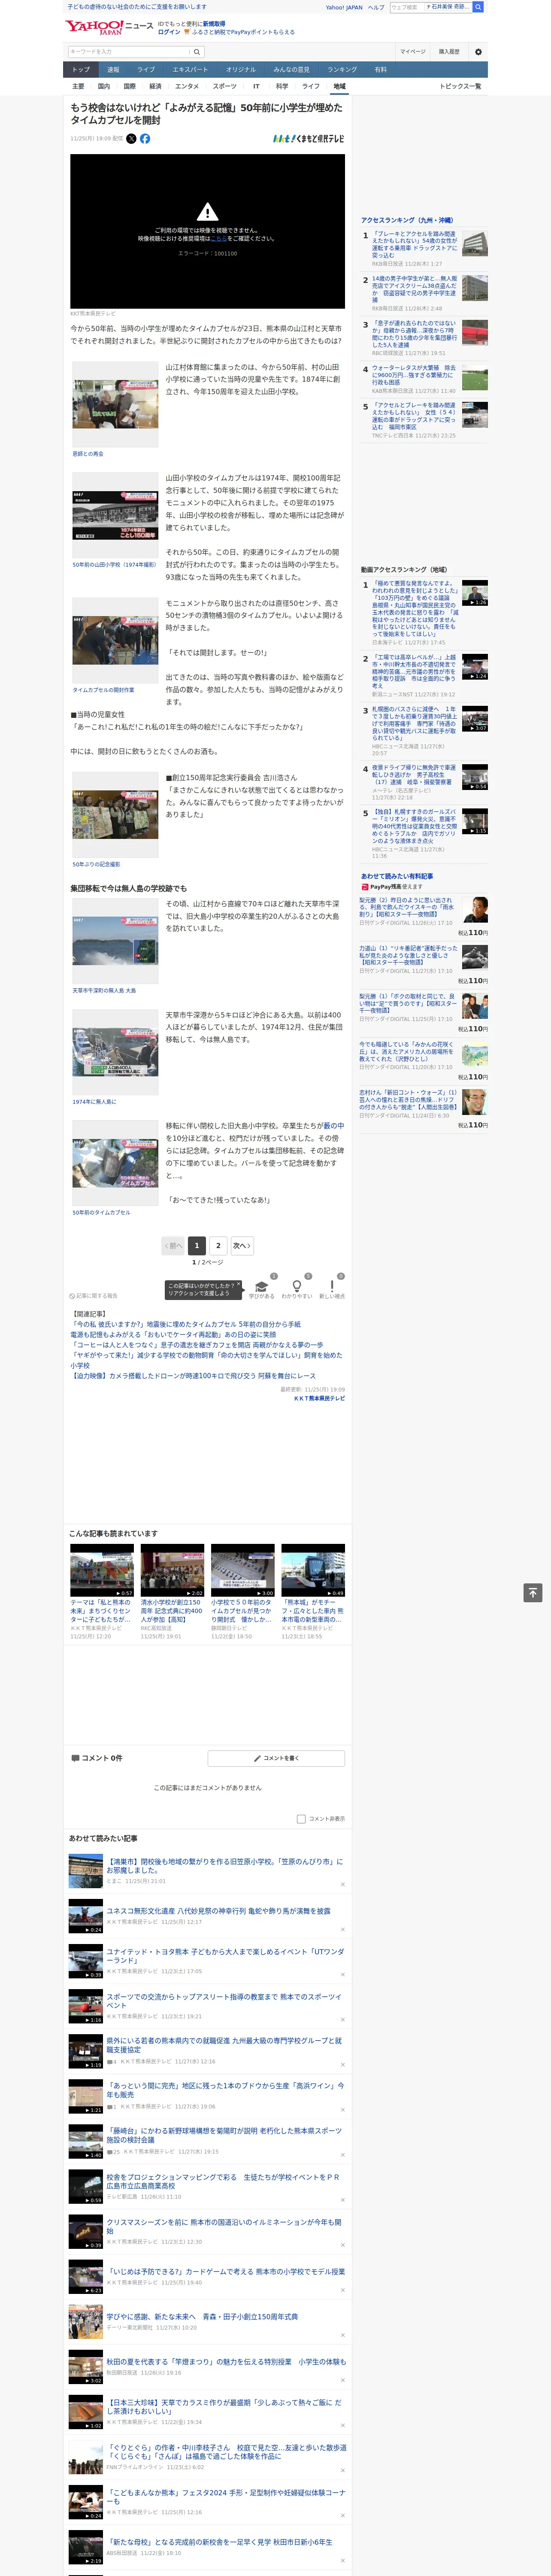Click the マイページ button
The height and width of the screenshot is (2576, 551).
tap(413, 51)
